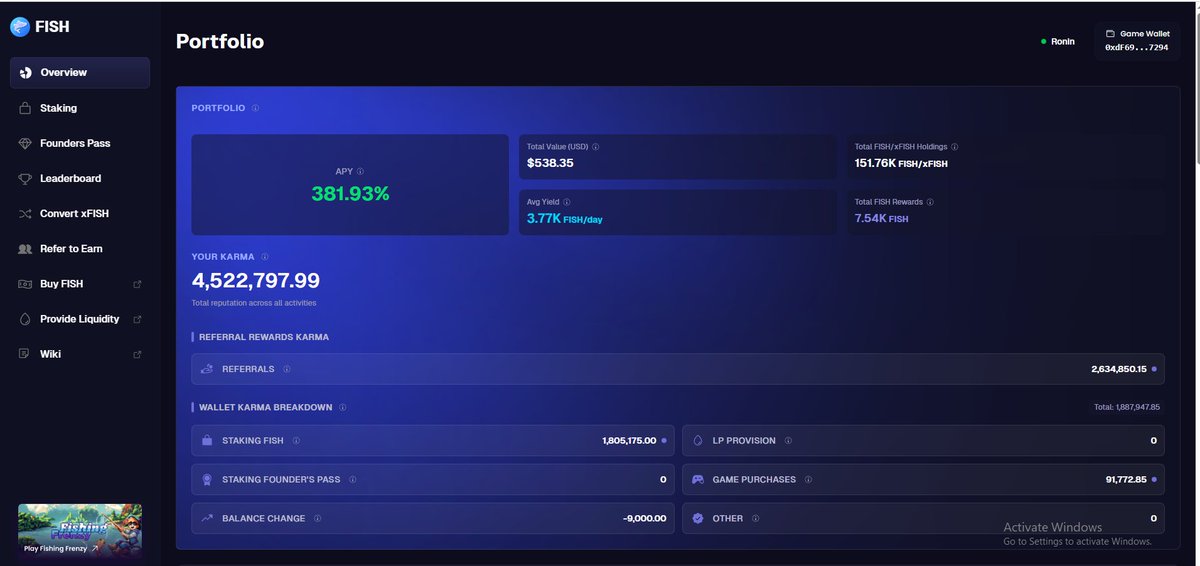Click info icon beside REFERRALS
The width and height of the screenshot is (1200, 566).
click(287, 369)
